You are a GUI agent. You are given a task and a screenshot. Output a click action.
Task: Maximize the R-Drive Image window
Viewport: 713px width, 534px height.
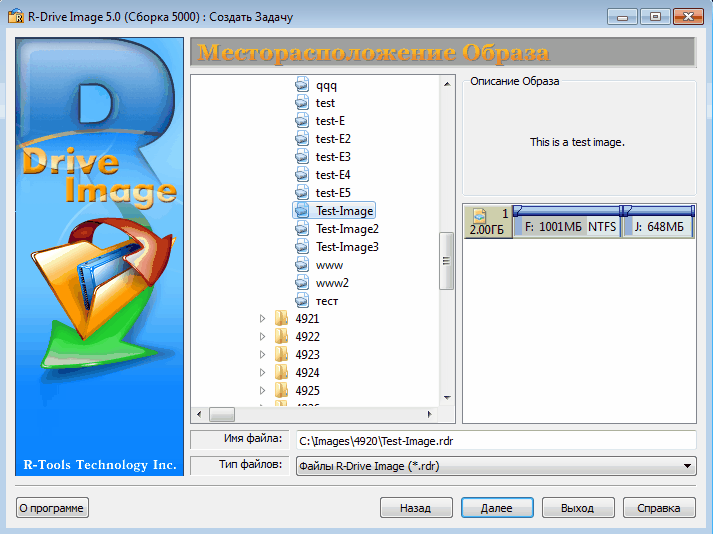(x=655, y=17)
